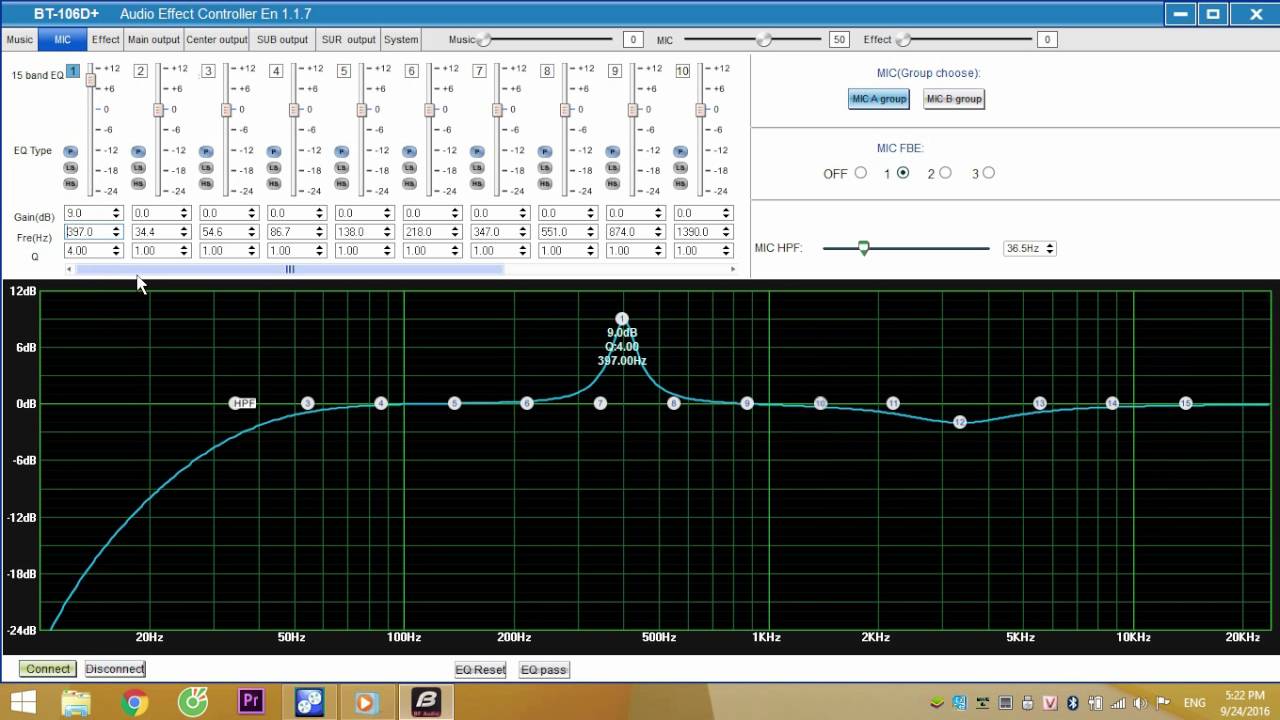This screenshot has height=720, width=1280.
Task: Click the Disconnect button
Action: (x=115, y=669)
